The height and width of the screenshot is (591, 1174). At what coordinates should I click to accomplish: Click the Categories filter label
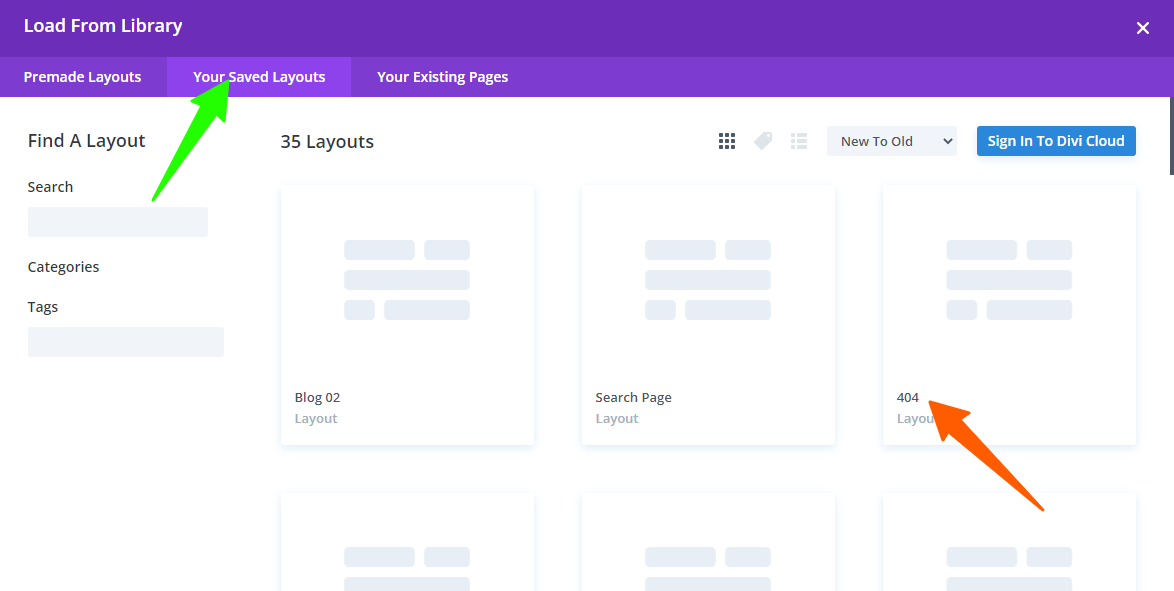click(x=63, y=267)
